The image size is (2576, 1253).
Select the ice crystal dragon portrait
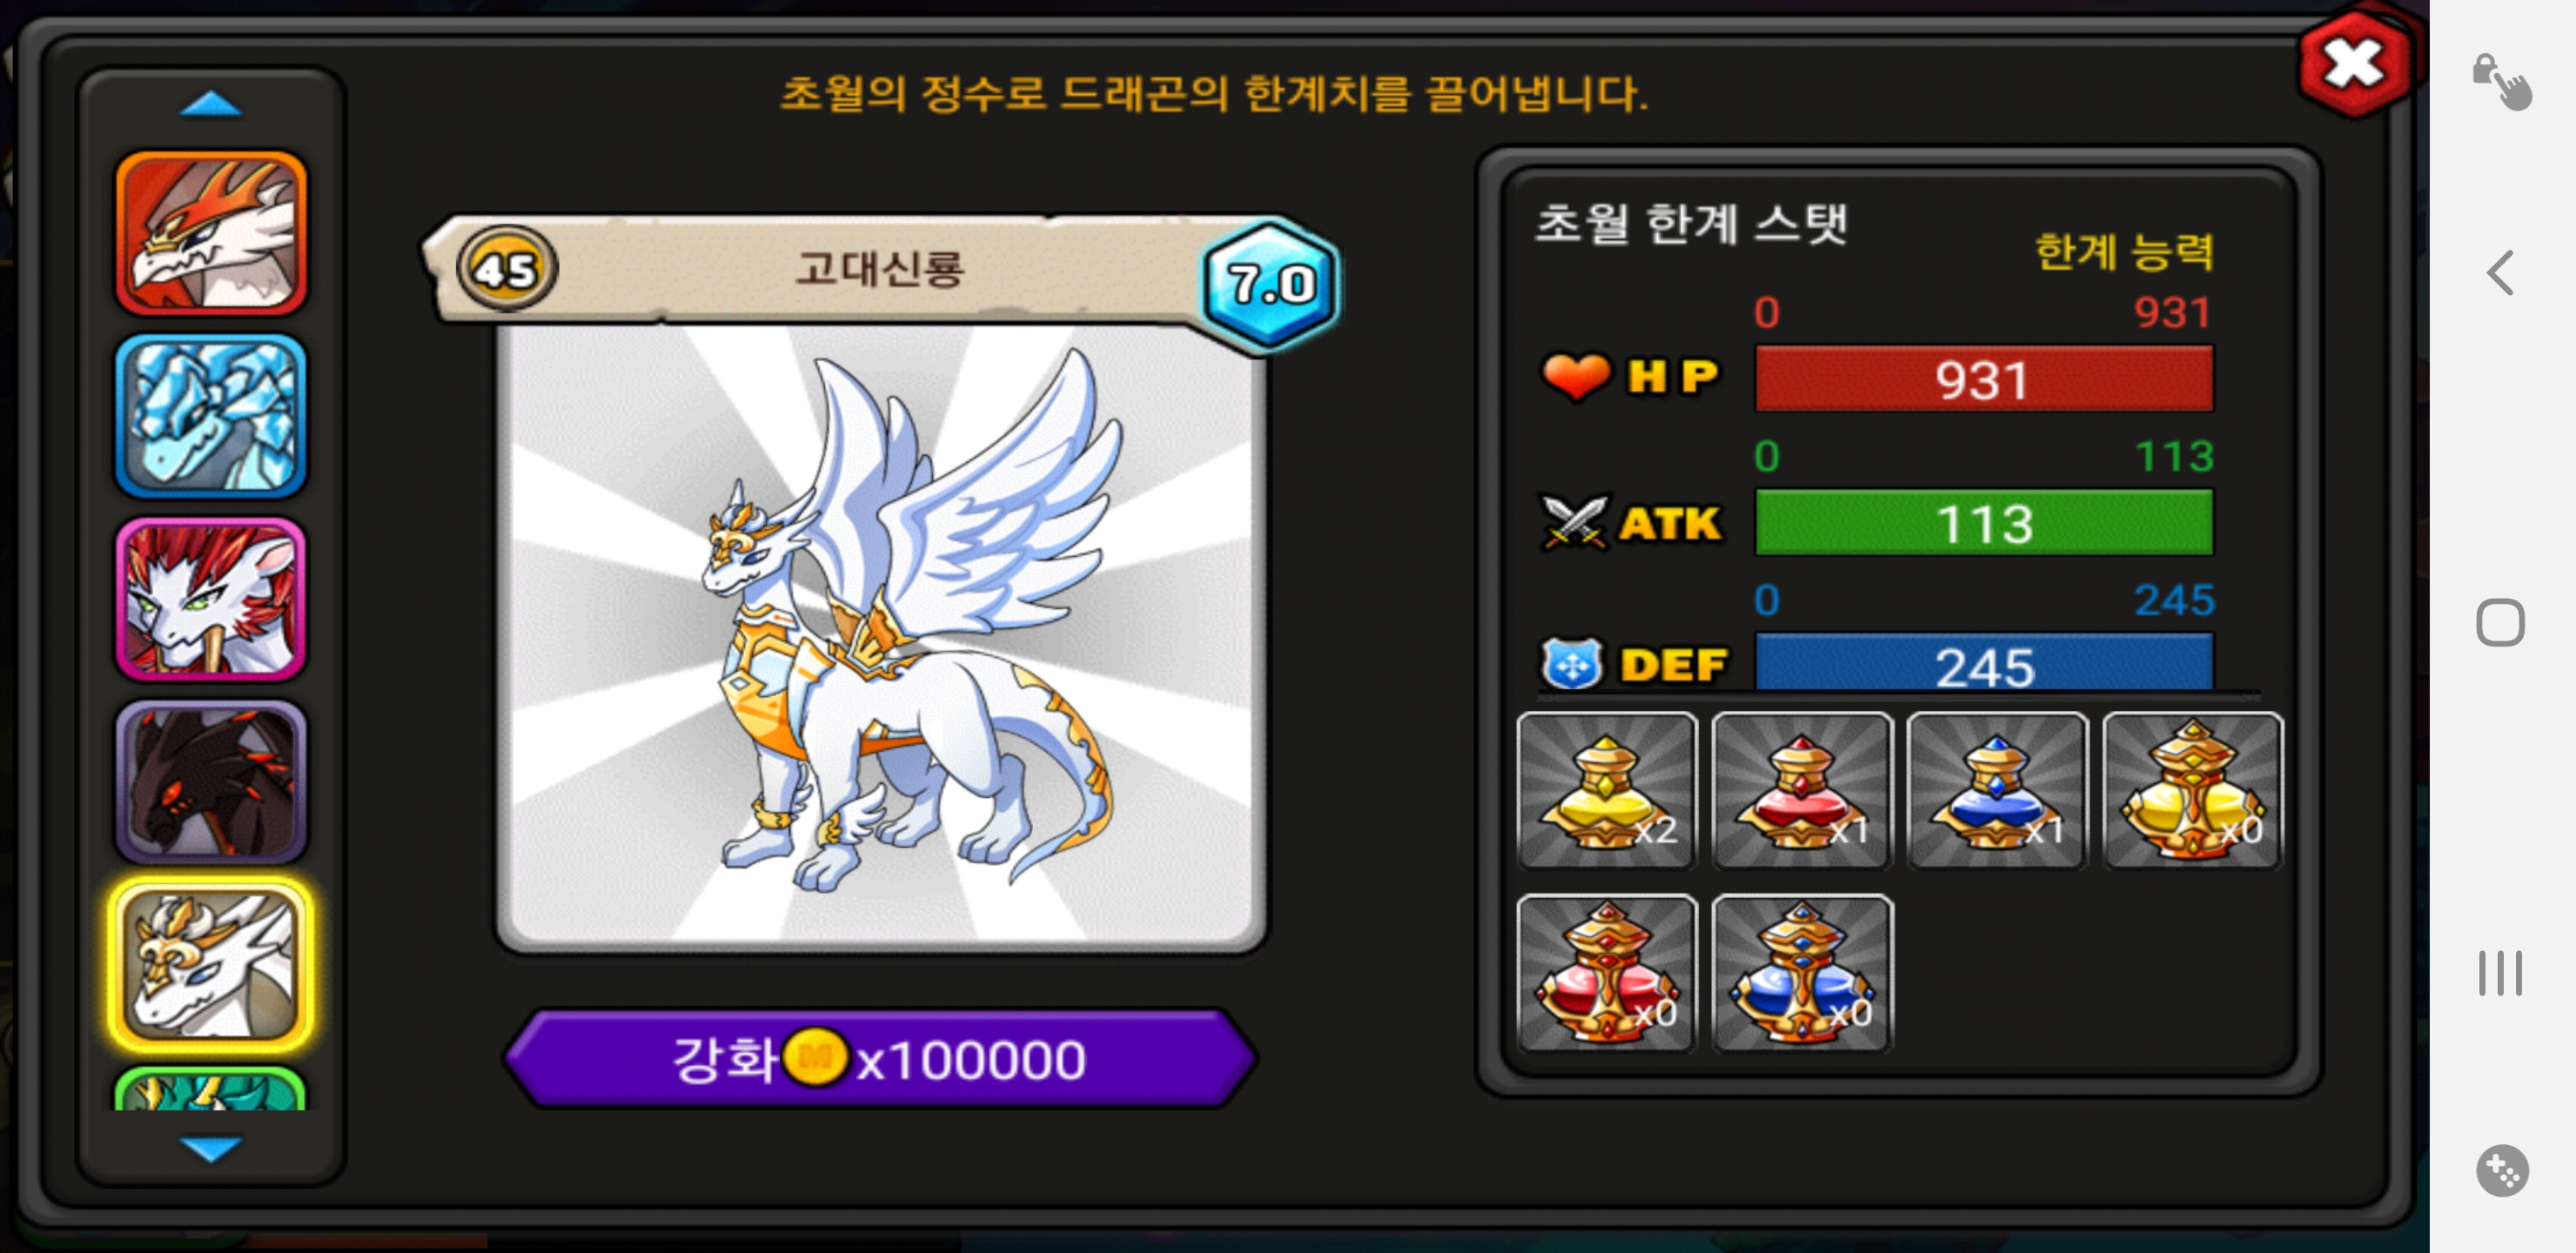click(x=211, y=416)
